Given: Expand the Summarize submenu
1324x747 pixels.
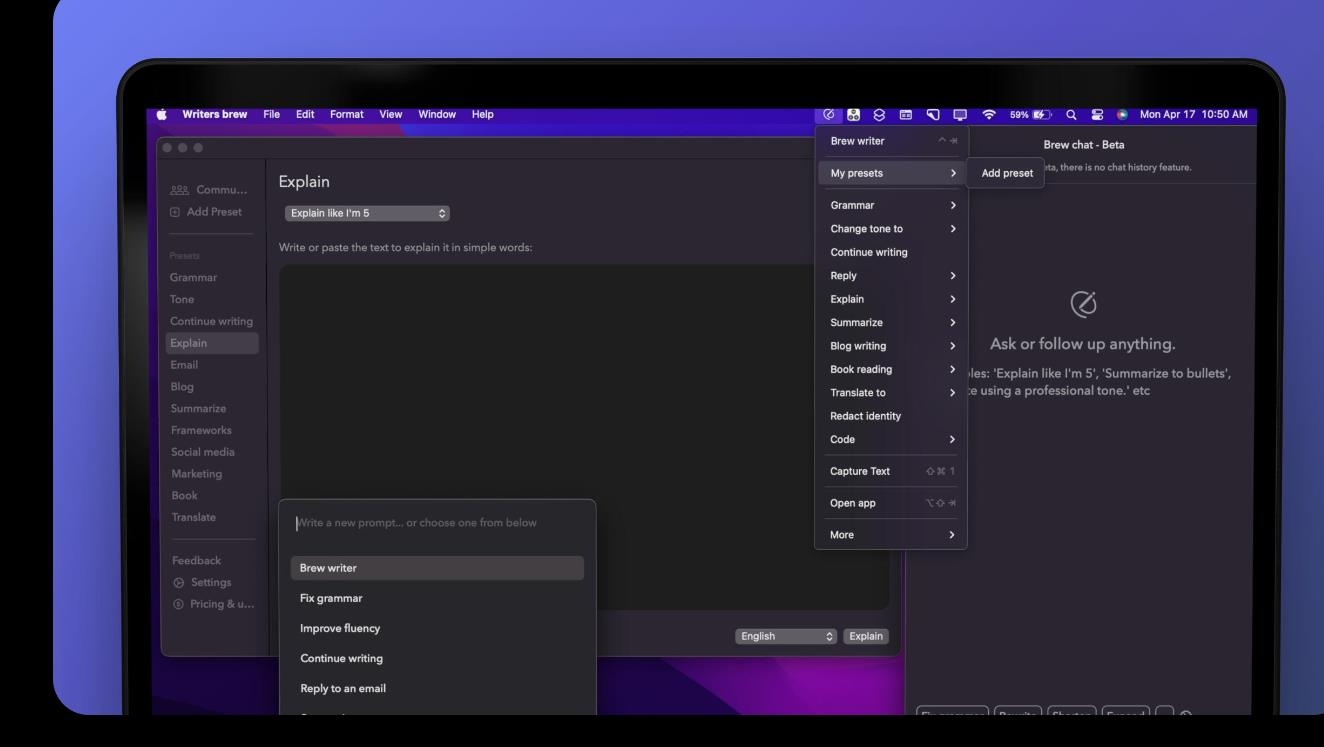Looking at the screenshot, I should point(891,322).
